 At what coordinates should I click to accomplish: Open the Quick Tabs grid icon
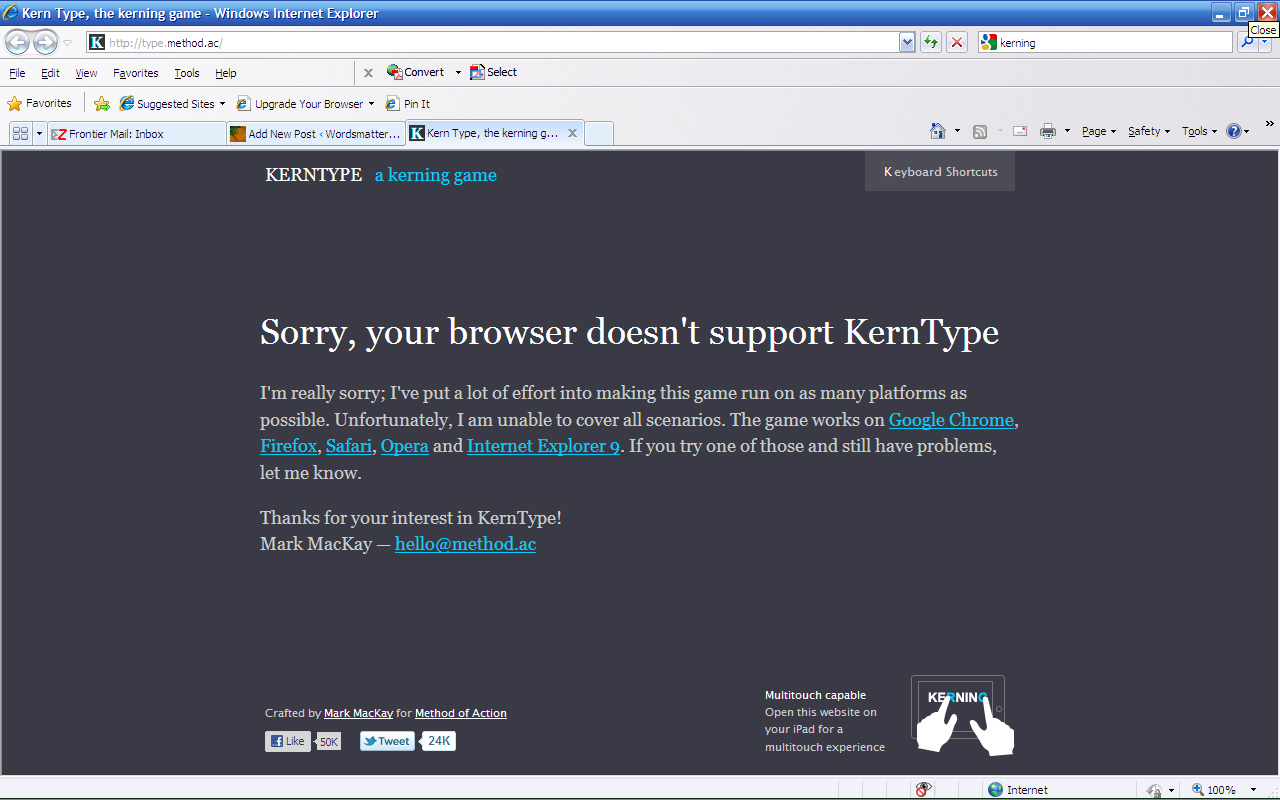20,133
